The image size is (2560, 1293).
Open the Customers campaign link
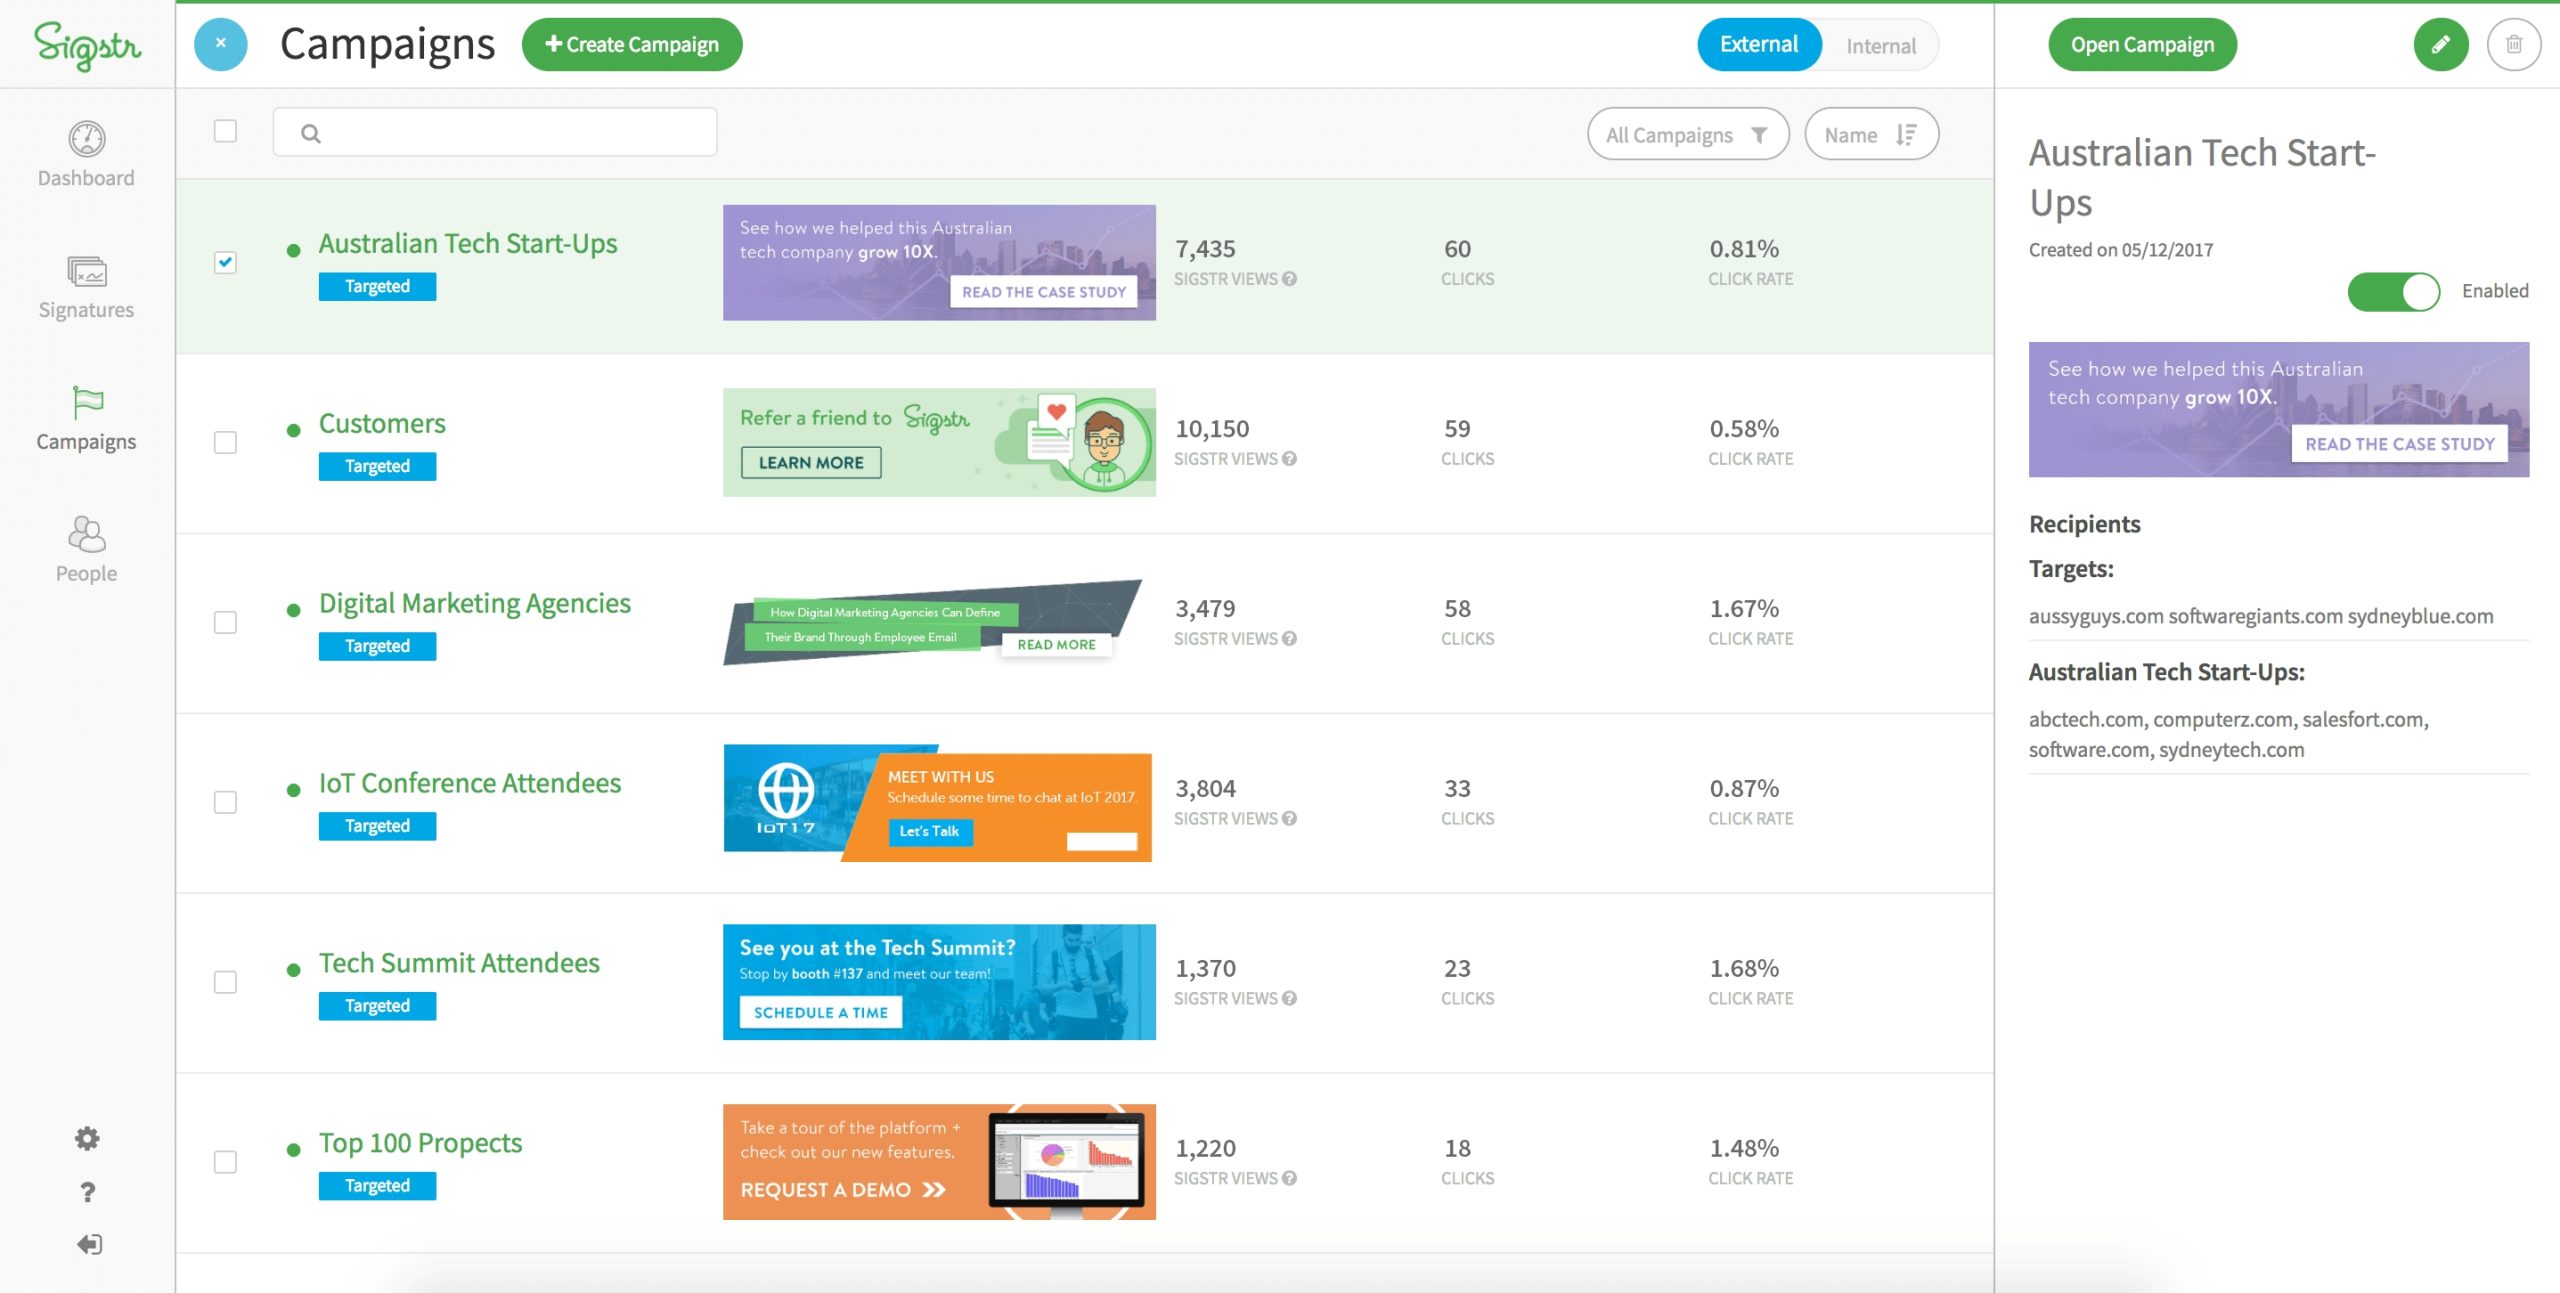coord(382,424)
